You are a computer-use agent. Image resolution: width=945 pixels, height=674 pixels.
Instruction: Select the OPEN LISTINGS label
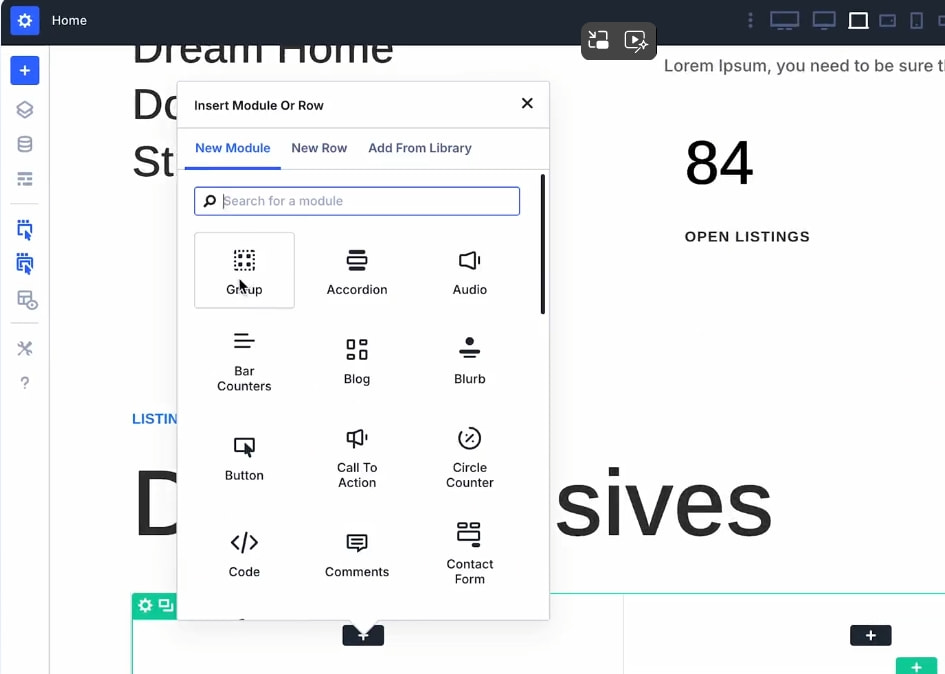click(x=747, y=237)
